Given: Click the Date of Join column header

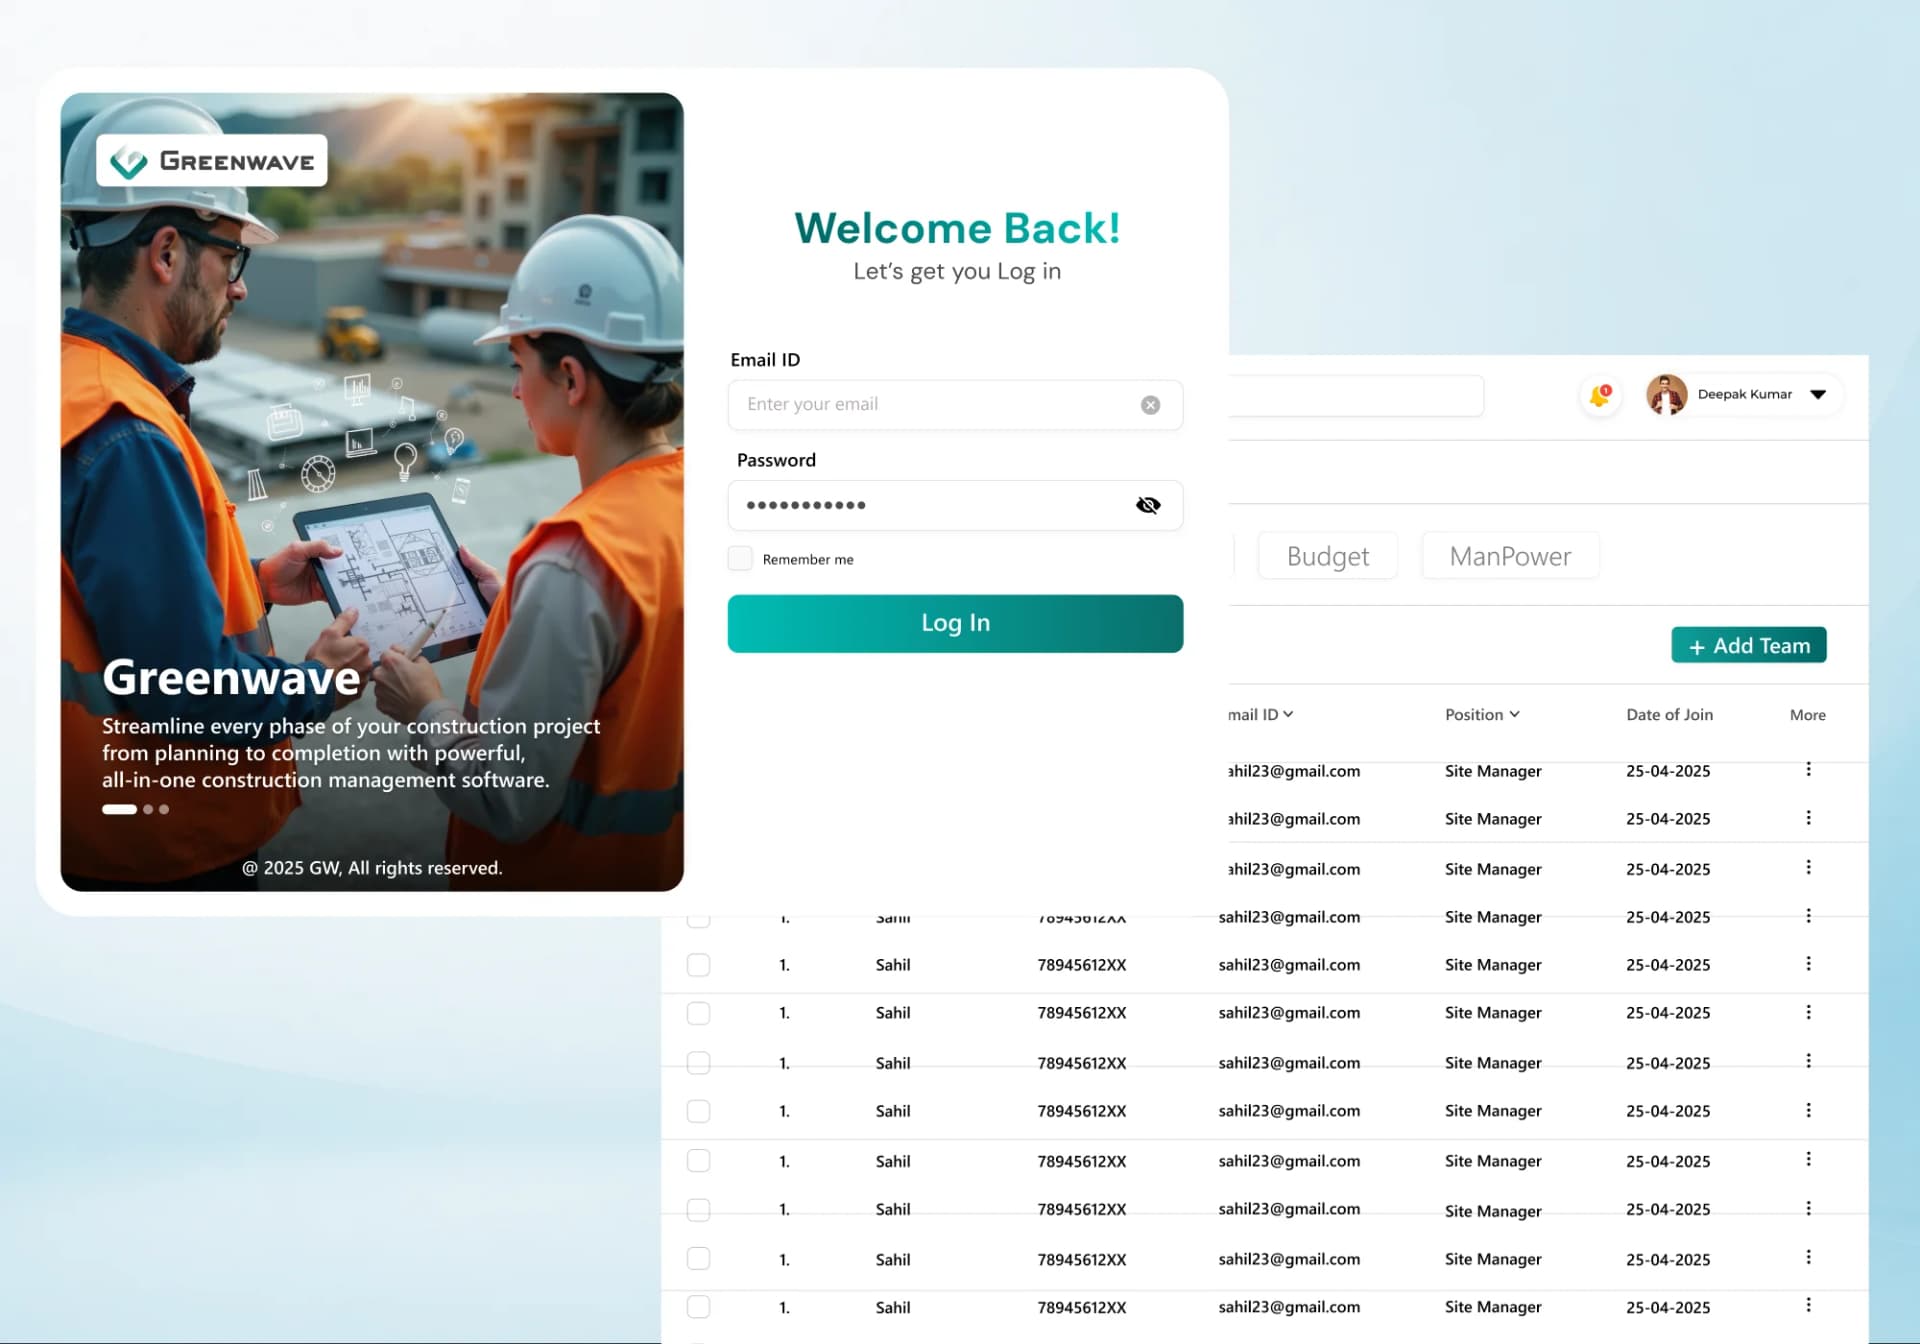Looking at the screenshot, I should coord(1669,714).
